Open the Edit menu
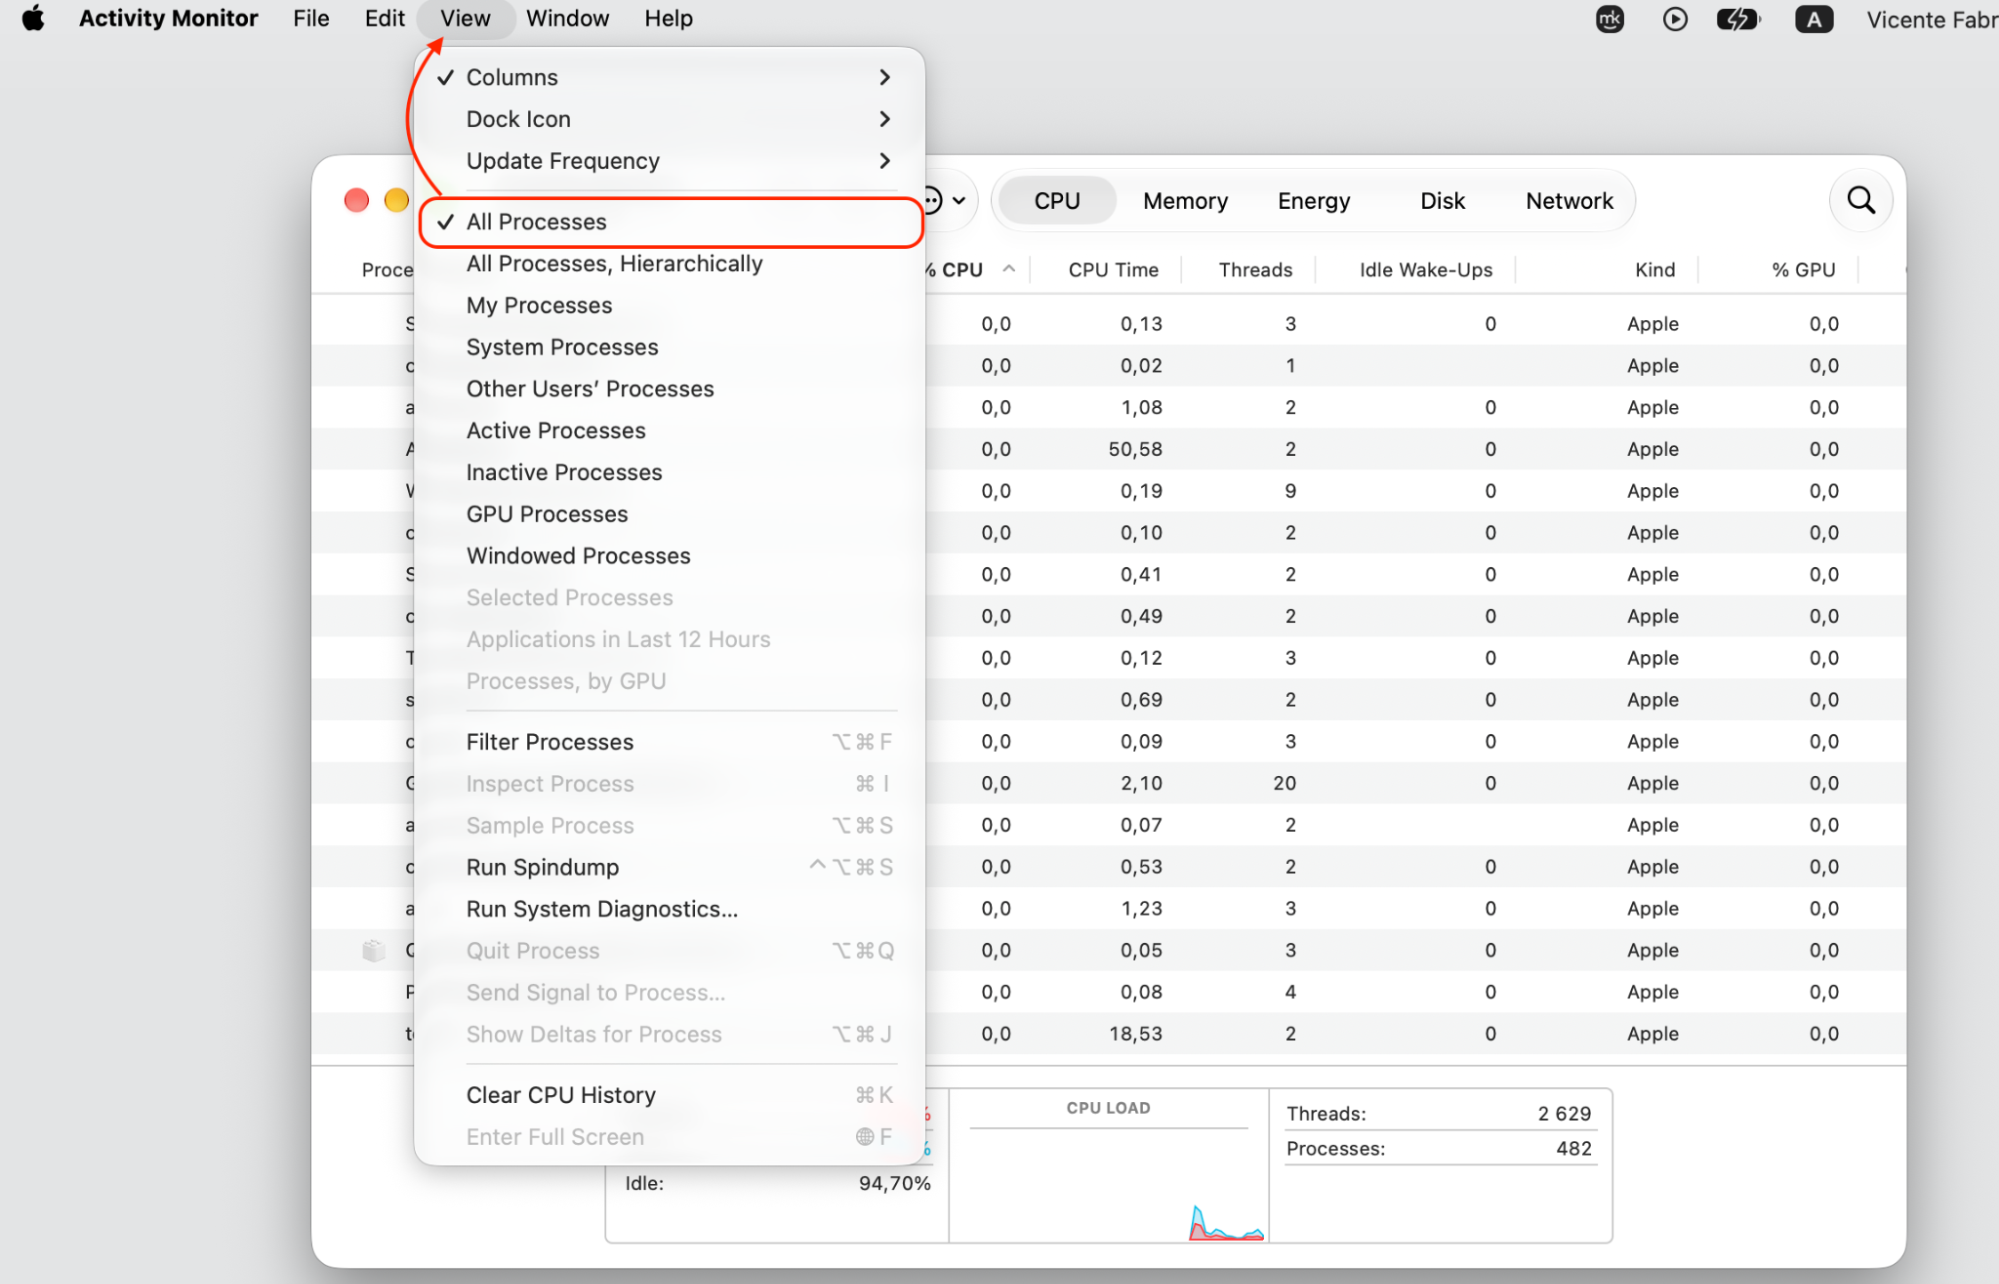This screenshot has width=1999, height=1284. tap(384, 19)
